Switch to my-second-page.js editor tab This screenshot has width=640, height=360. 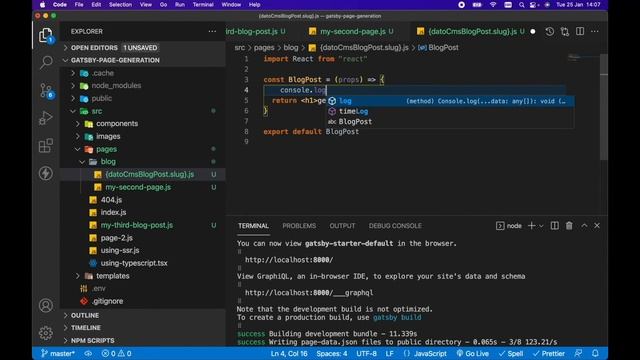352,31
